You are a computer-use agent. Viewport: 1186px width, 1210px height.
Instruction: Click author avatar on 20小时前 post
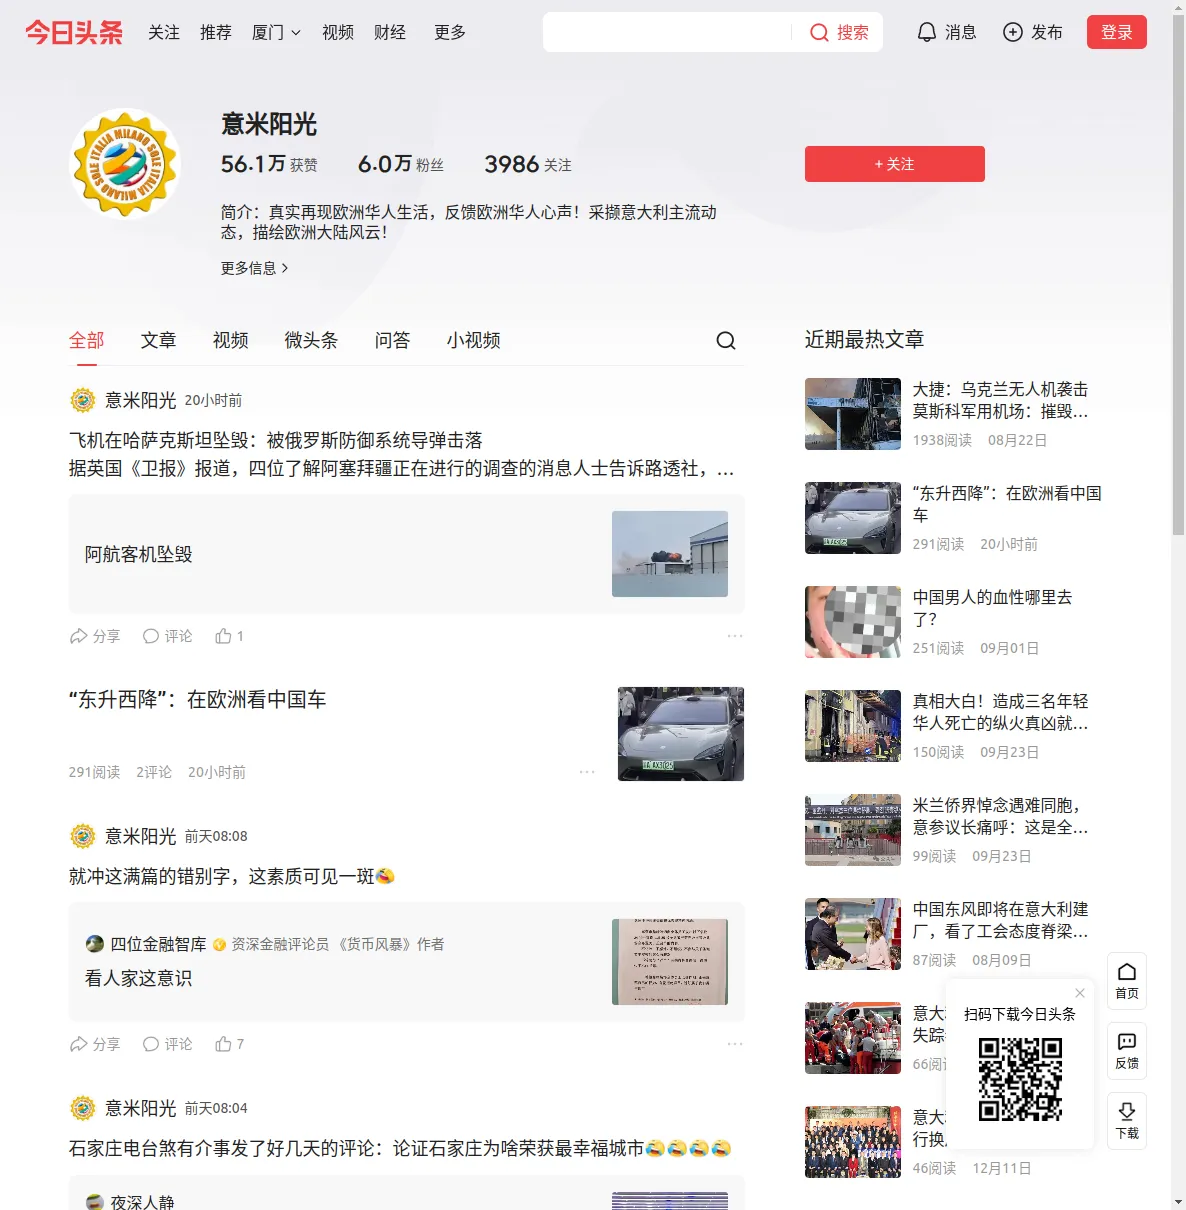[x=83, y=400]
